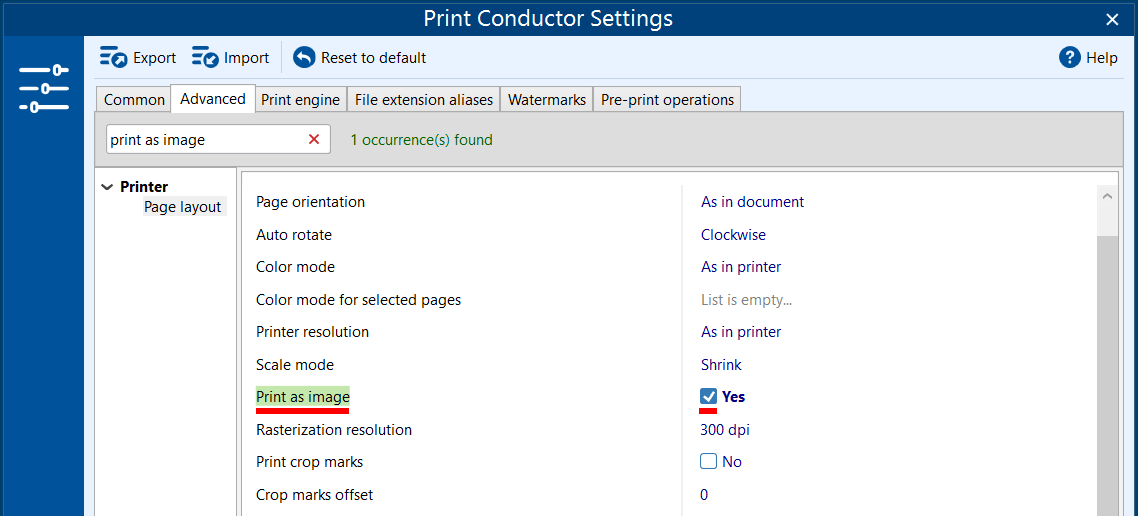Click in the settings search field

(x=203, y=140)
